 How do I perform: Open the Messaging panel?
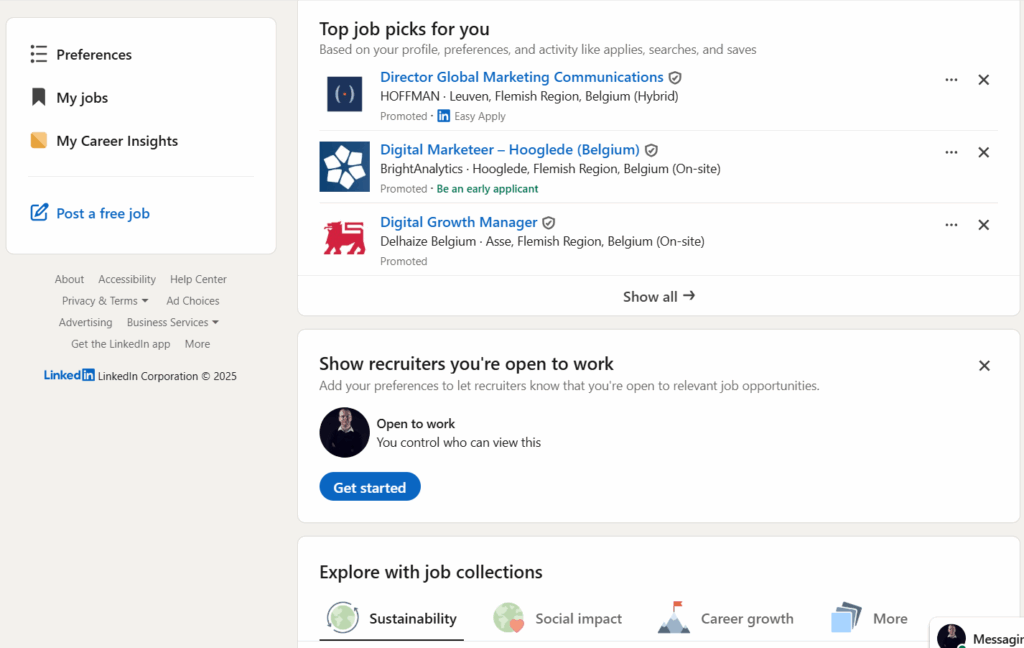[980, 634]
